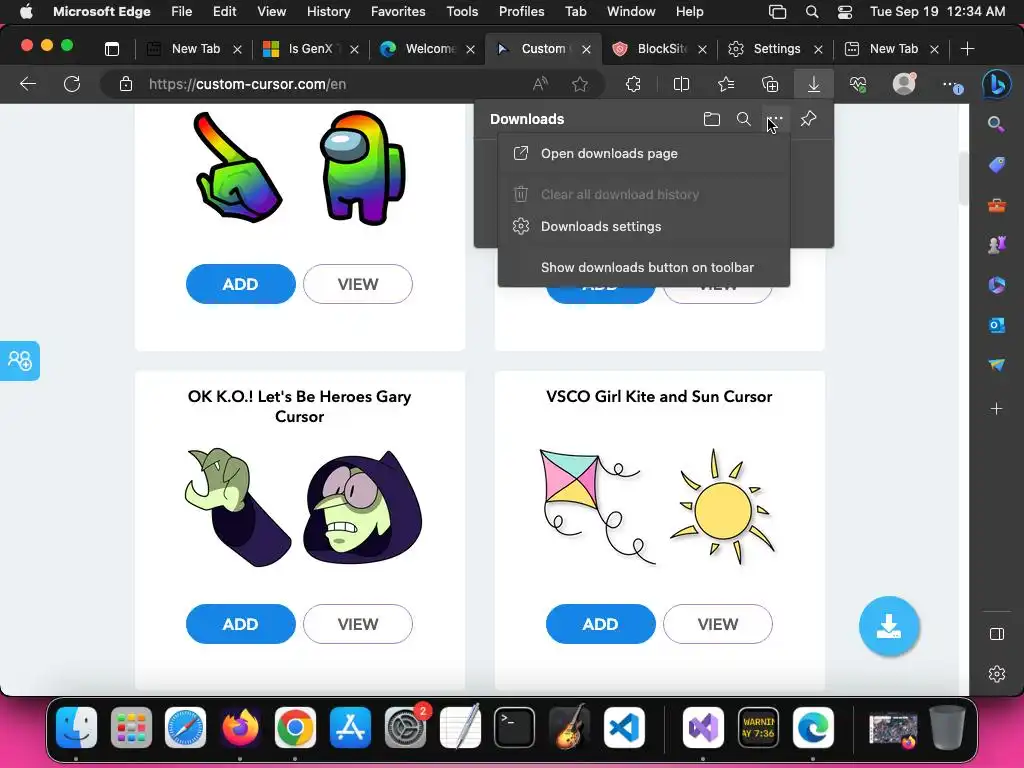Select Open downloads page
Viewport: 1024px width, 768px height.
644,153
